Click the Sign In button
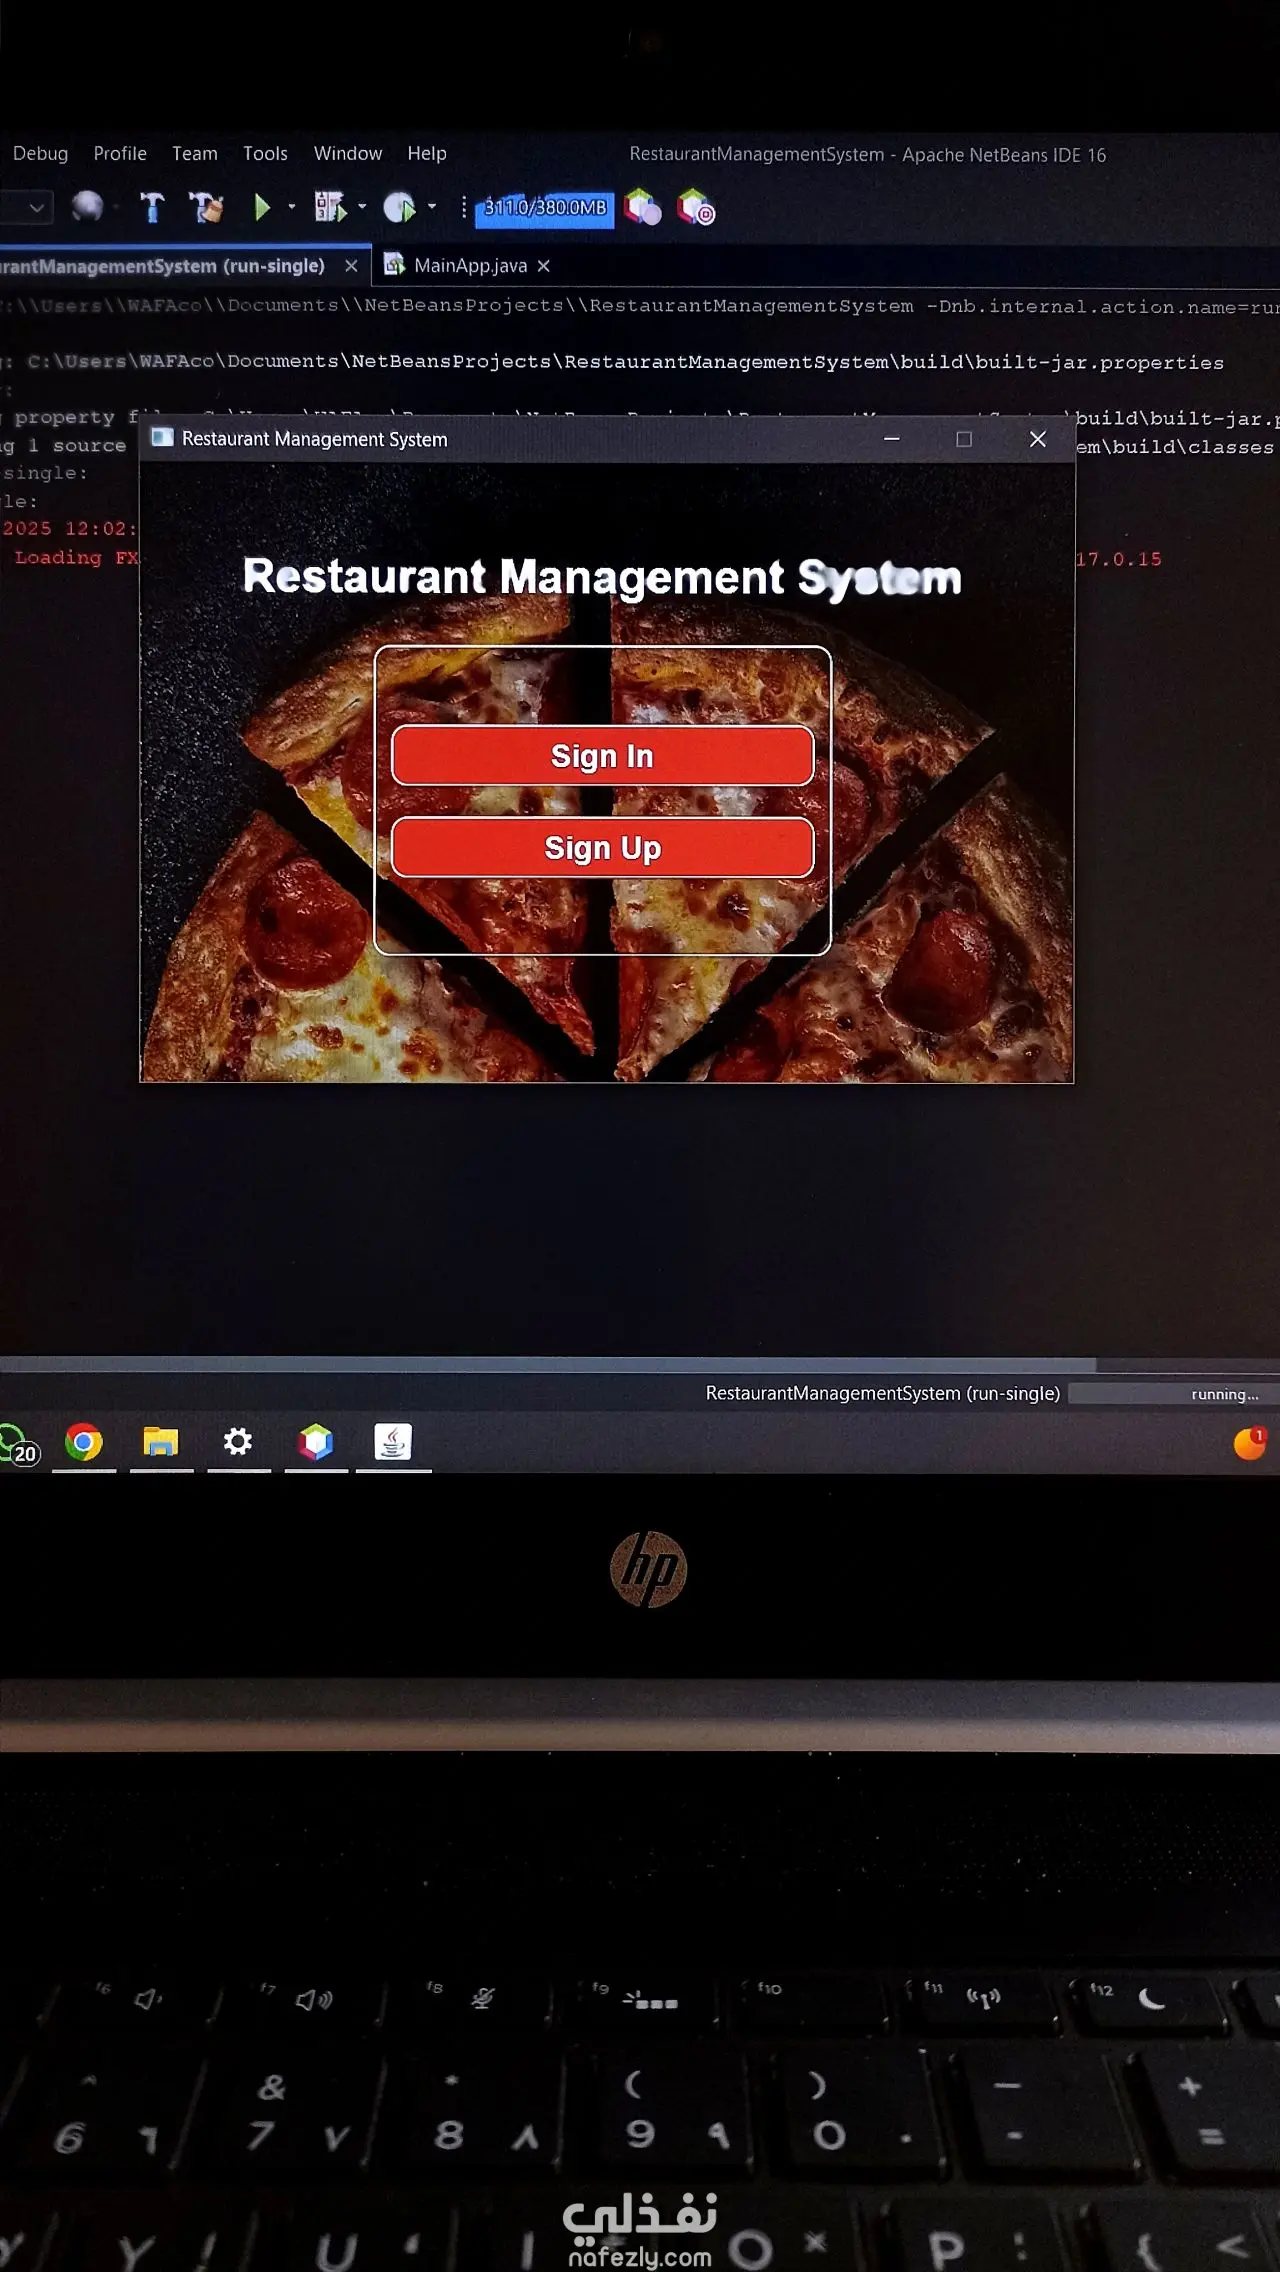Screen dimensions: 1280x2272 (602, 756)
